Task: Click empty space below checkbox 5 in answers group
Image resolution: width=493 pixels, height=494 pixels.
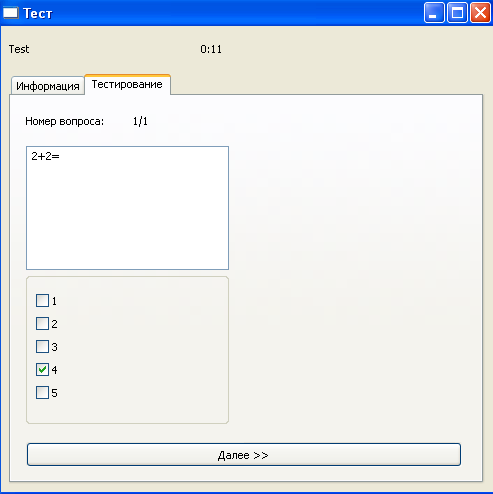Action: pos(127,412)
